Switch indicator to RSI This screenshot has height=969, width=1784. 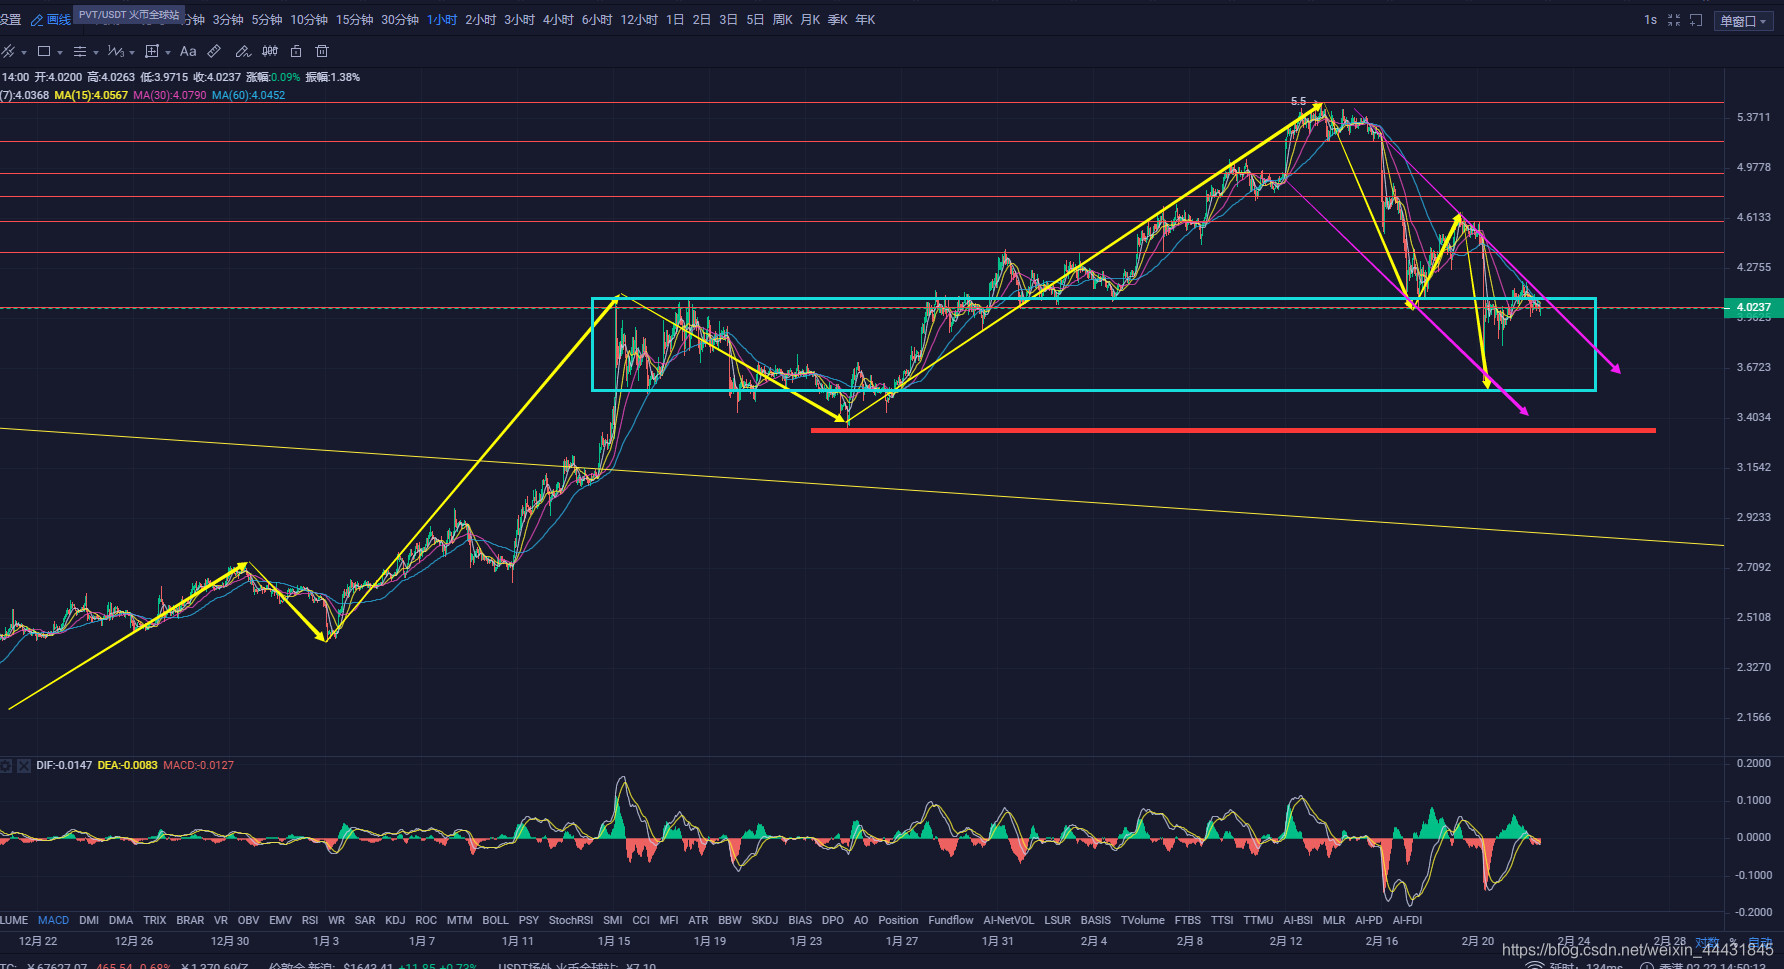point(310,920)
